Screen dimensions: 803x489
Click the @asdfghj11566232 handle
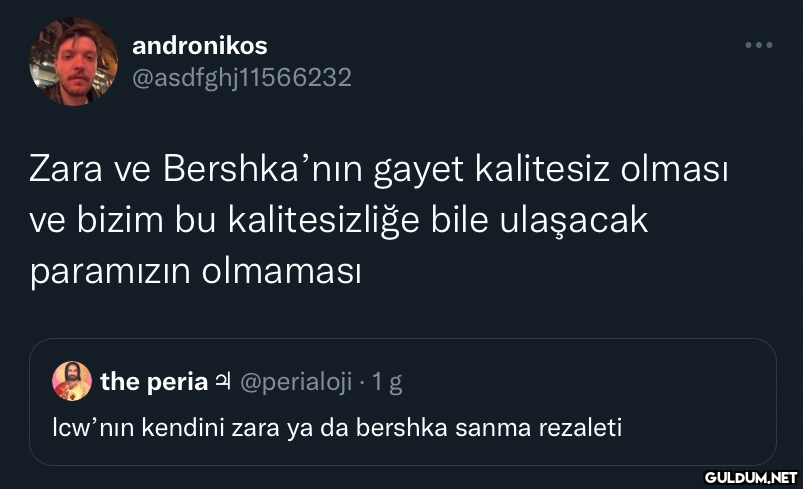coord(242,77)
